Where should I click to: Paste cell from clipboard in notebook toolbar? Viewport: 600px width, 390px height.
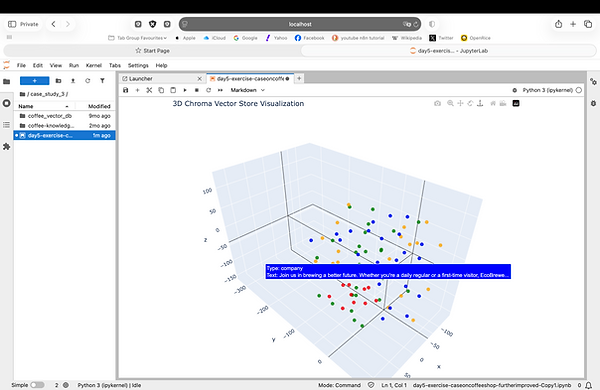pos(173,90)
